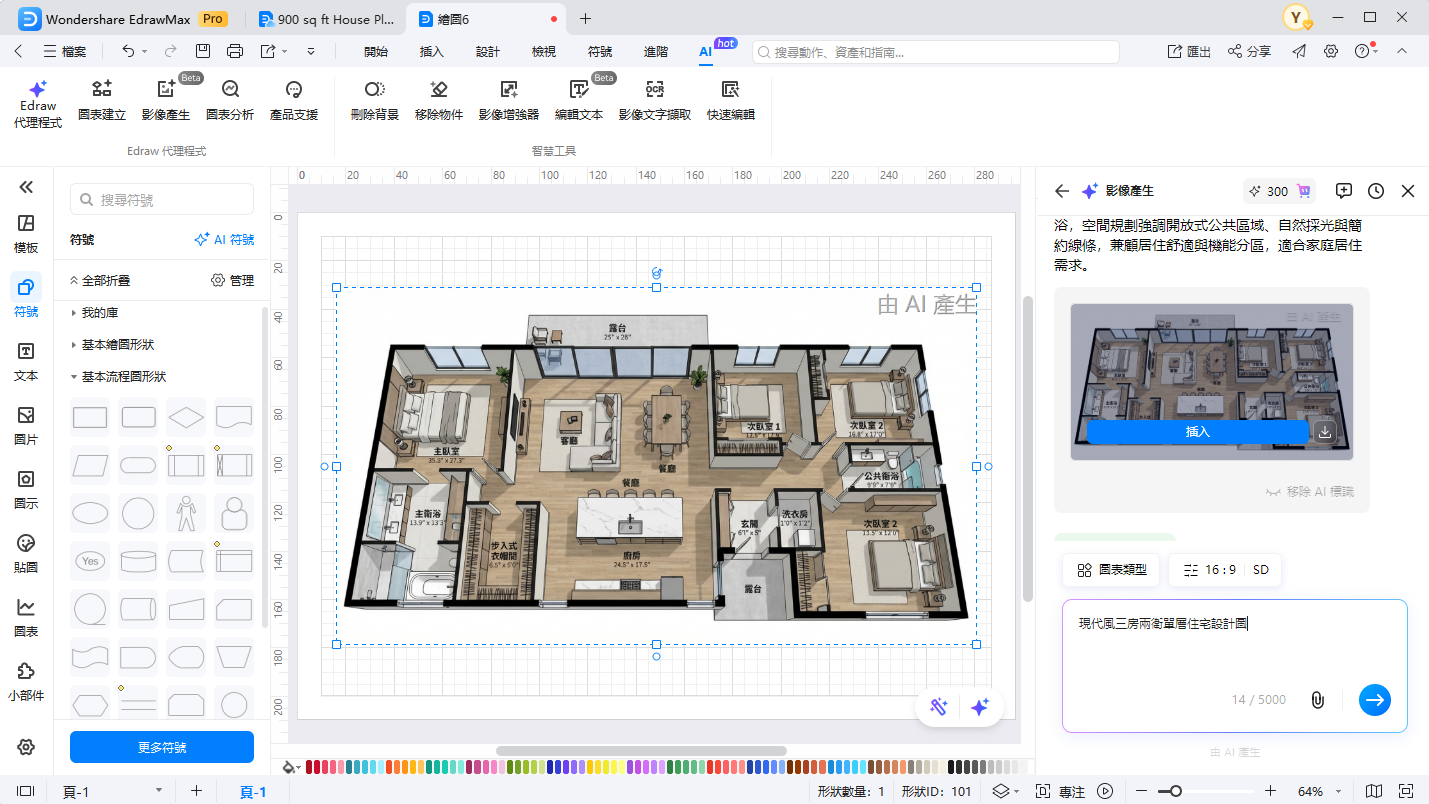Click the 圖表分析 chart analysis icon

pyautogui.click(x=230, y=100)
